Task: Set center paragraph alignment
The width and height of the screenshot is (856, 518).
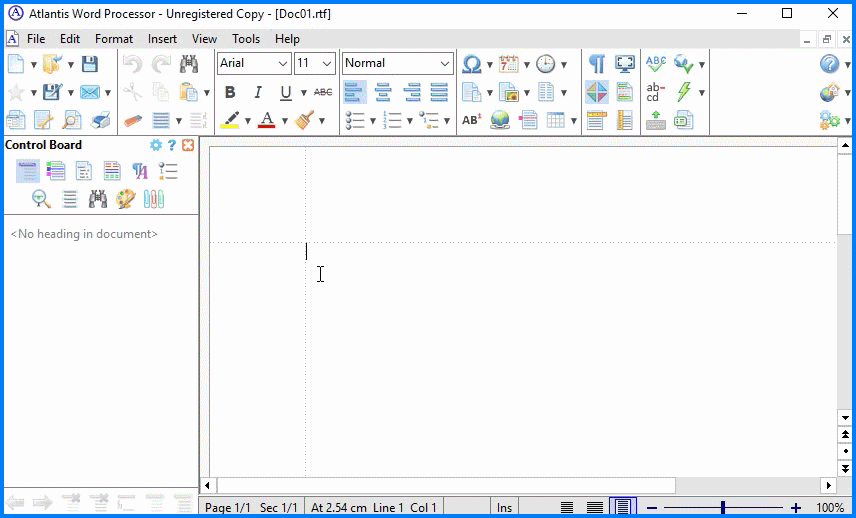Action: pyautogui.click(x=383, y=92)
